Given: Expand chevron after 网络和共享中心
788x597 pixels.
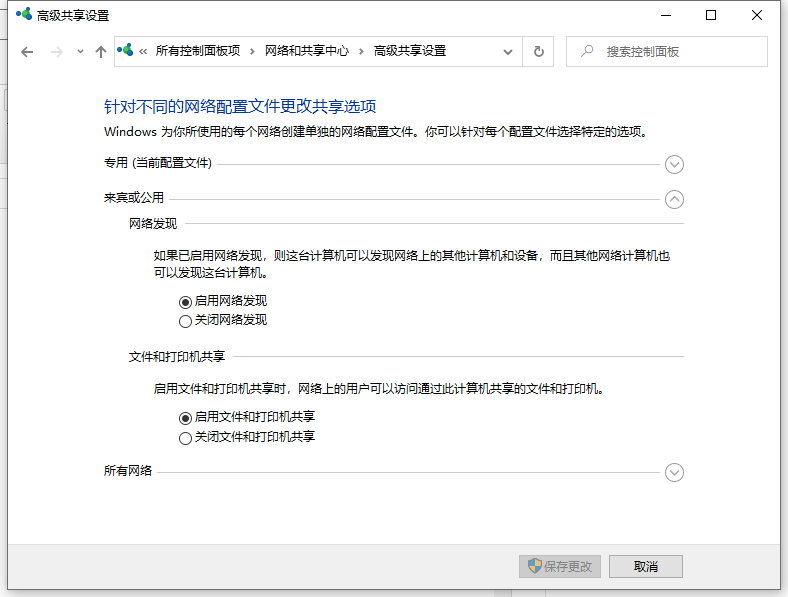Looking at the screenshot, I should coord(361,51).
